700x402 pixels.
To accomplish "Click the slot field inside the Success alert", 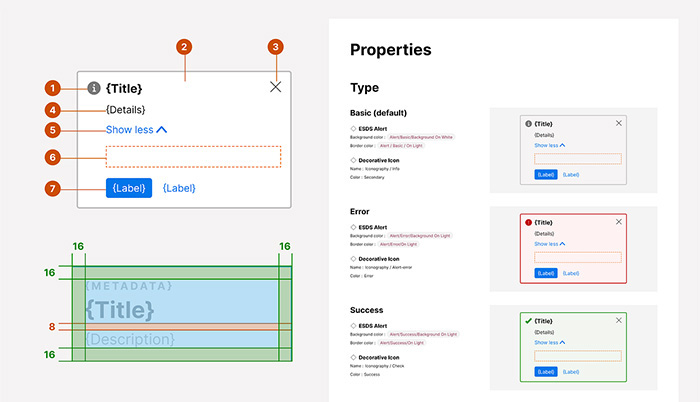I will tap(578, 356).
